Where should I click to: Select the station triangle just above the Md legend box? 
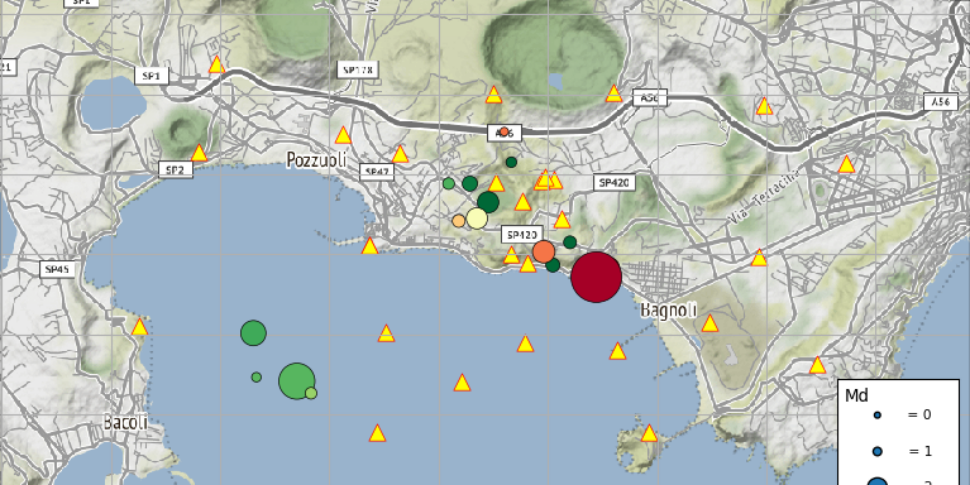click(x=817, y=365)
